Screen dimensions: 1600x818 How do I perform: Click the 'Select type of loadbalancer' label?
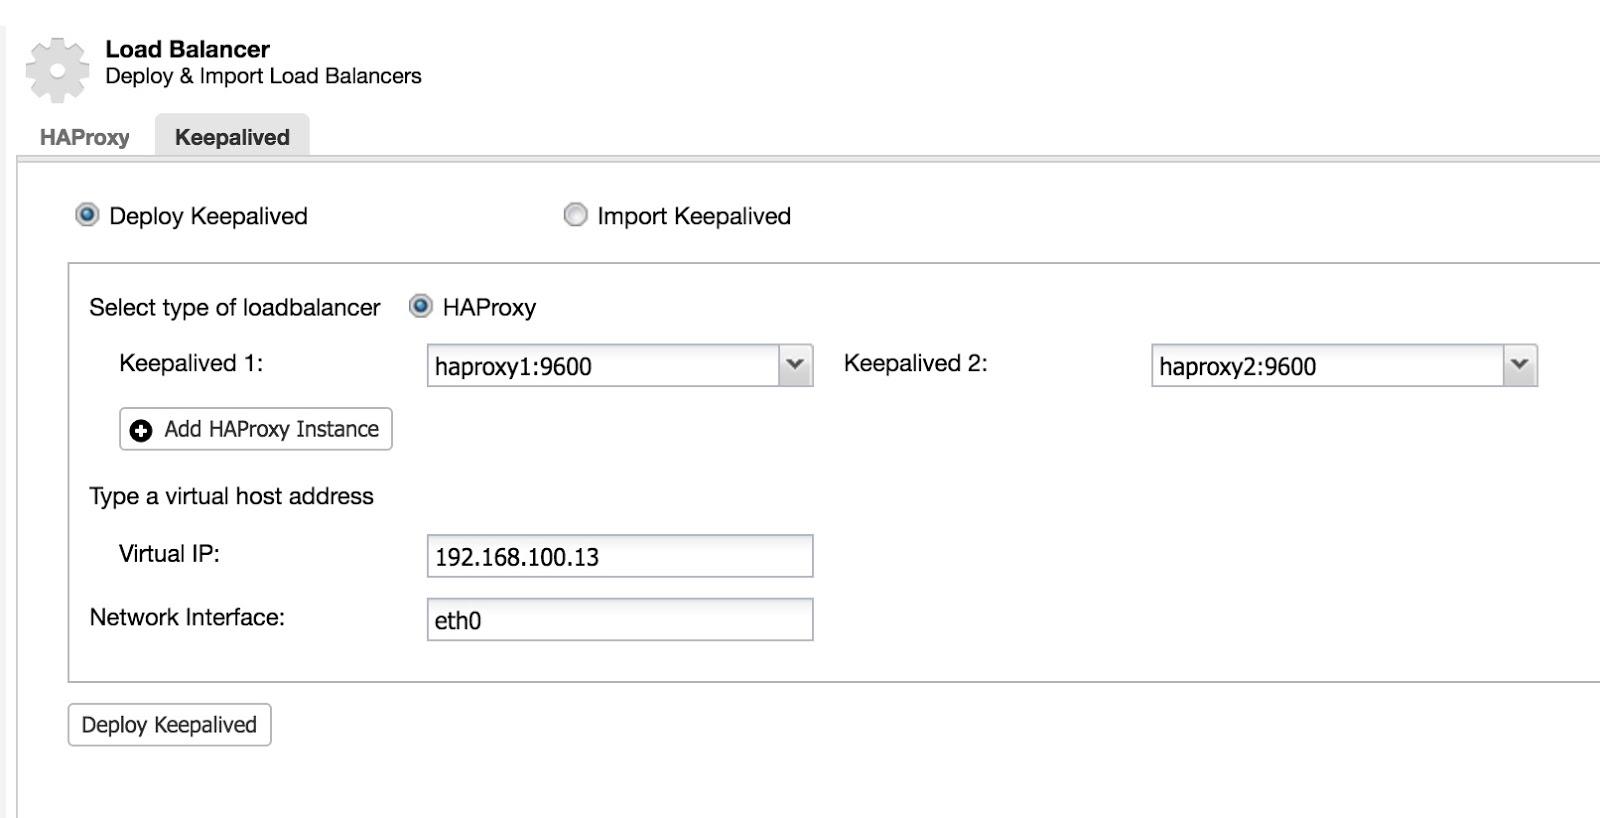point(235,307)
